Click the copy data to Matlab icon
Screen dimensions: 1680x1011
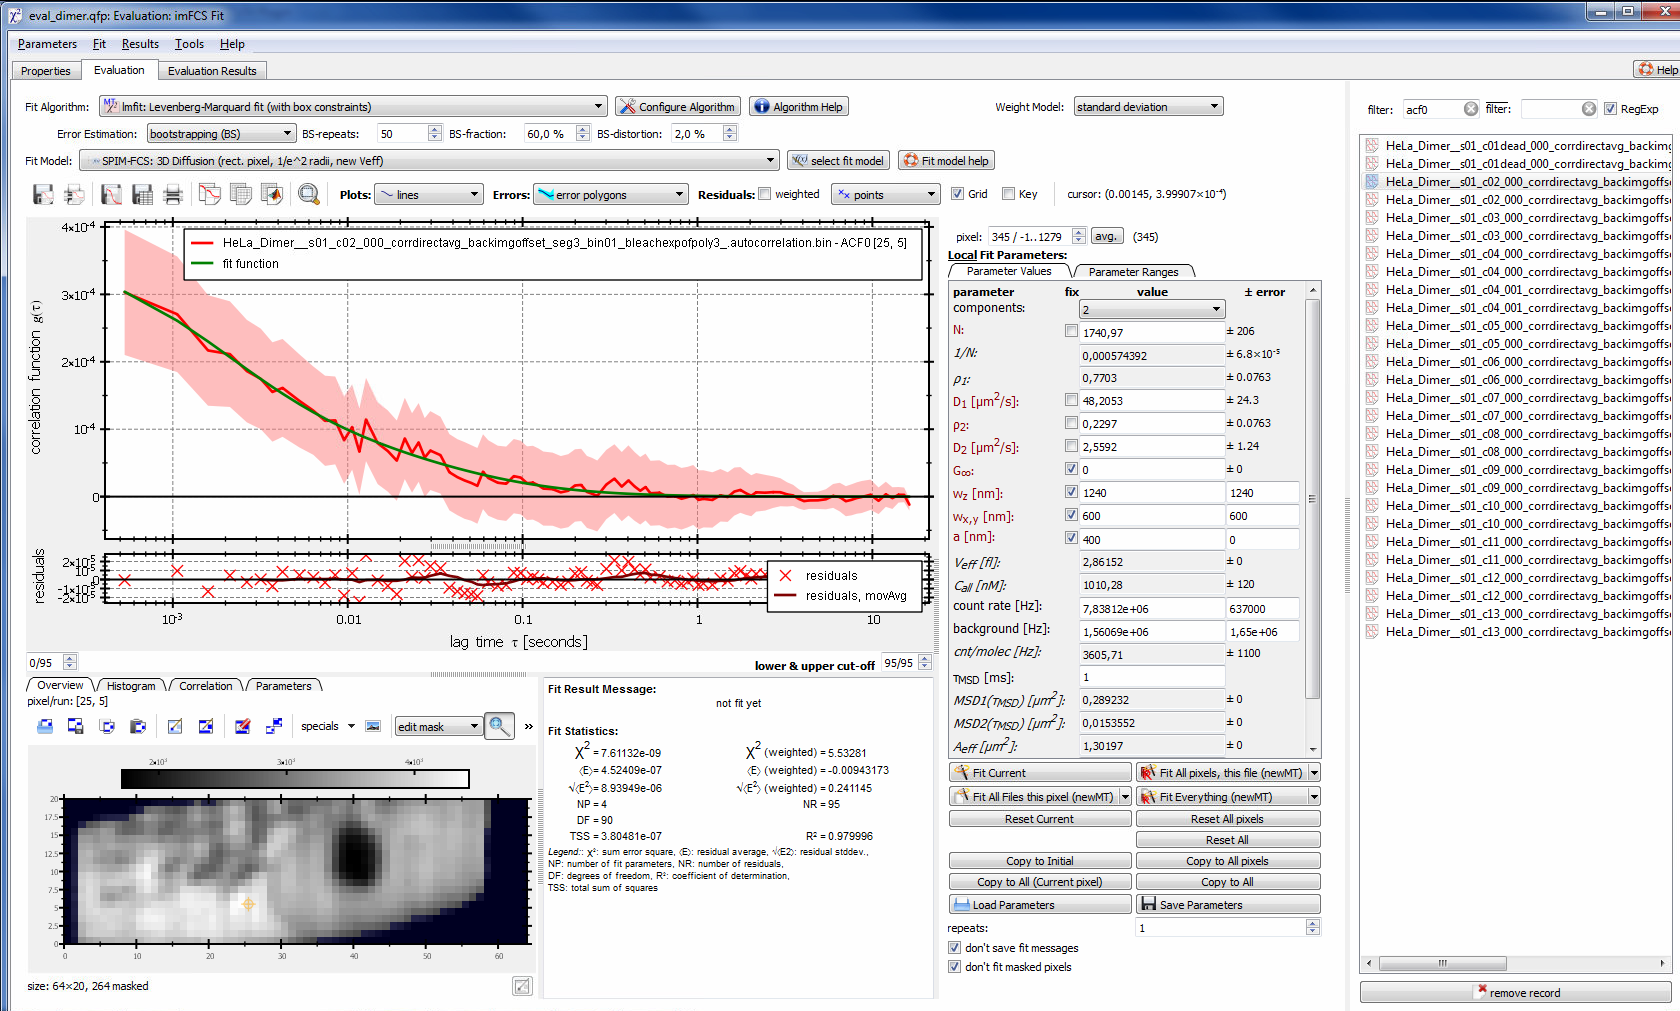271,195
